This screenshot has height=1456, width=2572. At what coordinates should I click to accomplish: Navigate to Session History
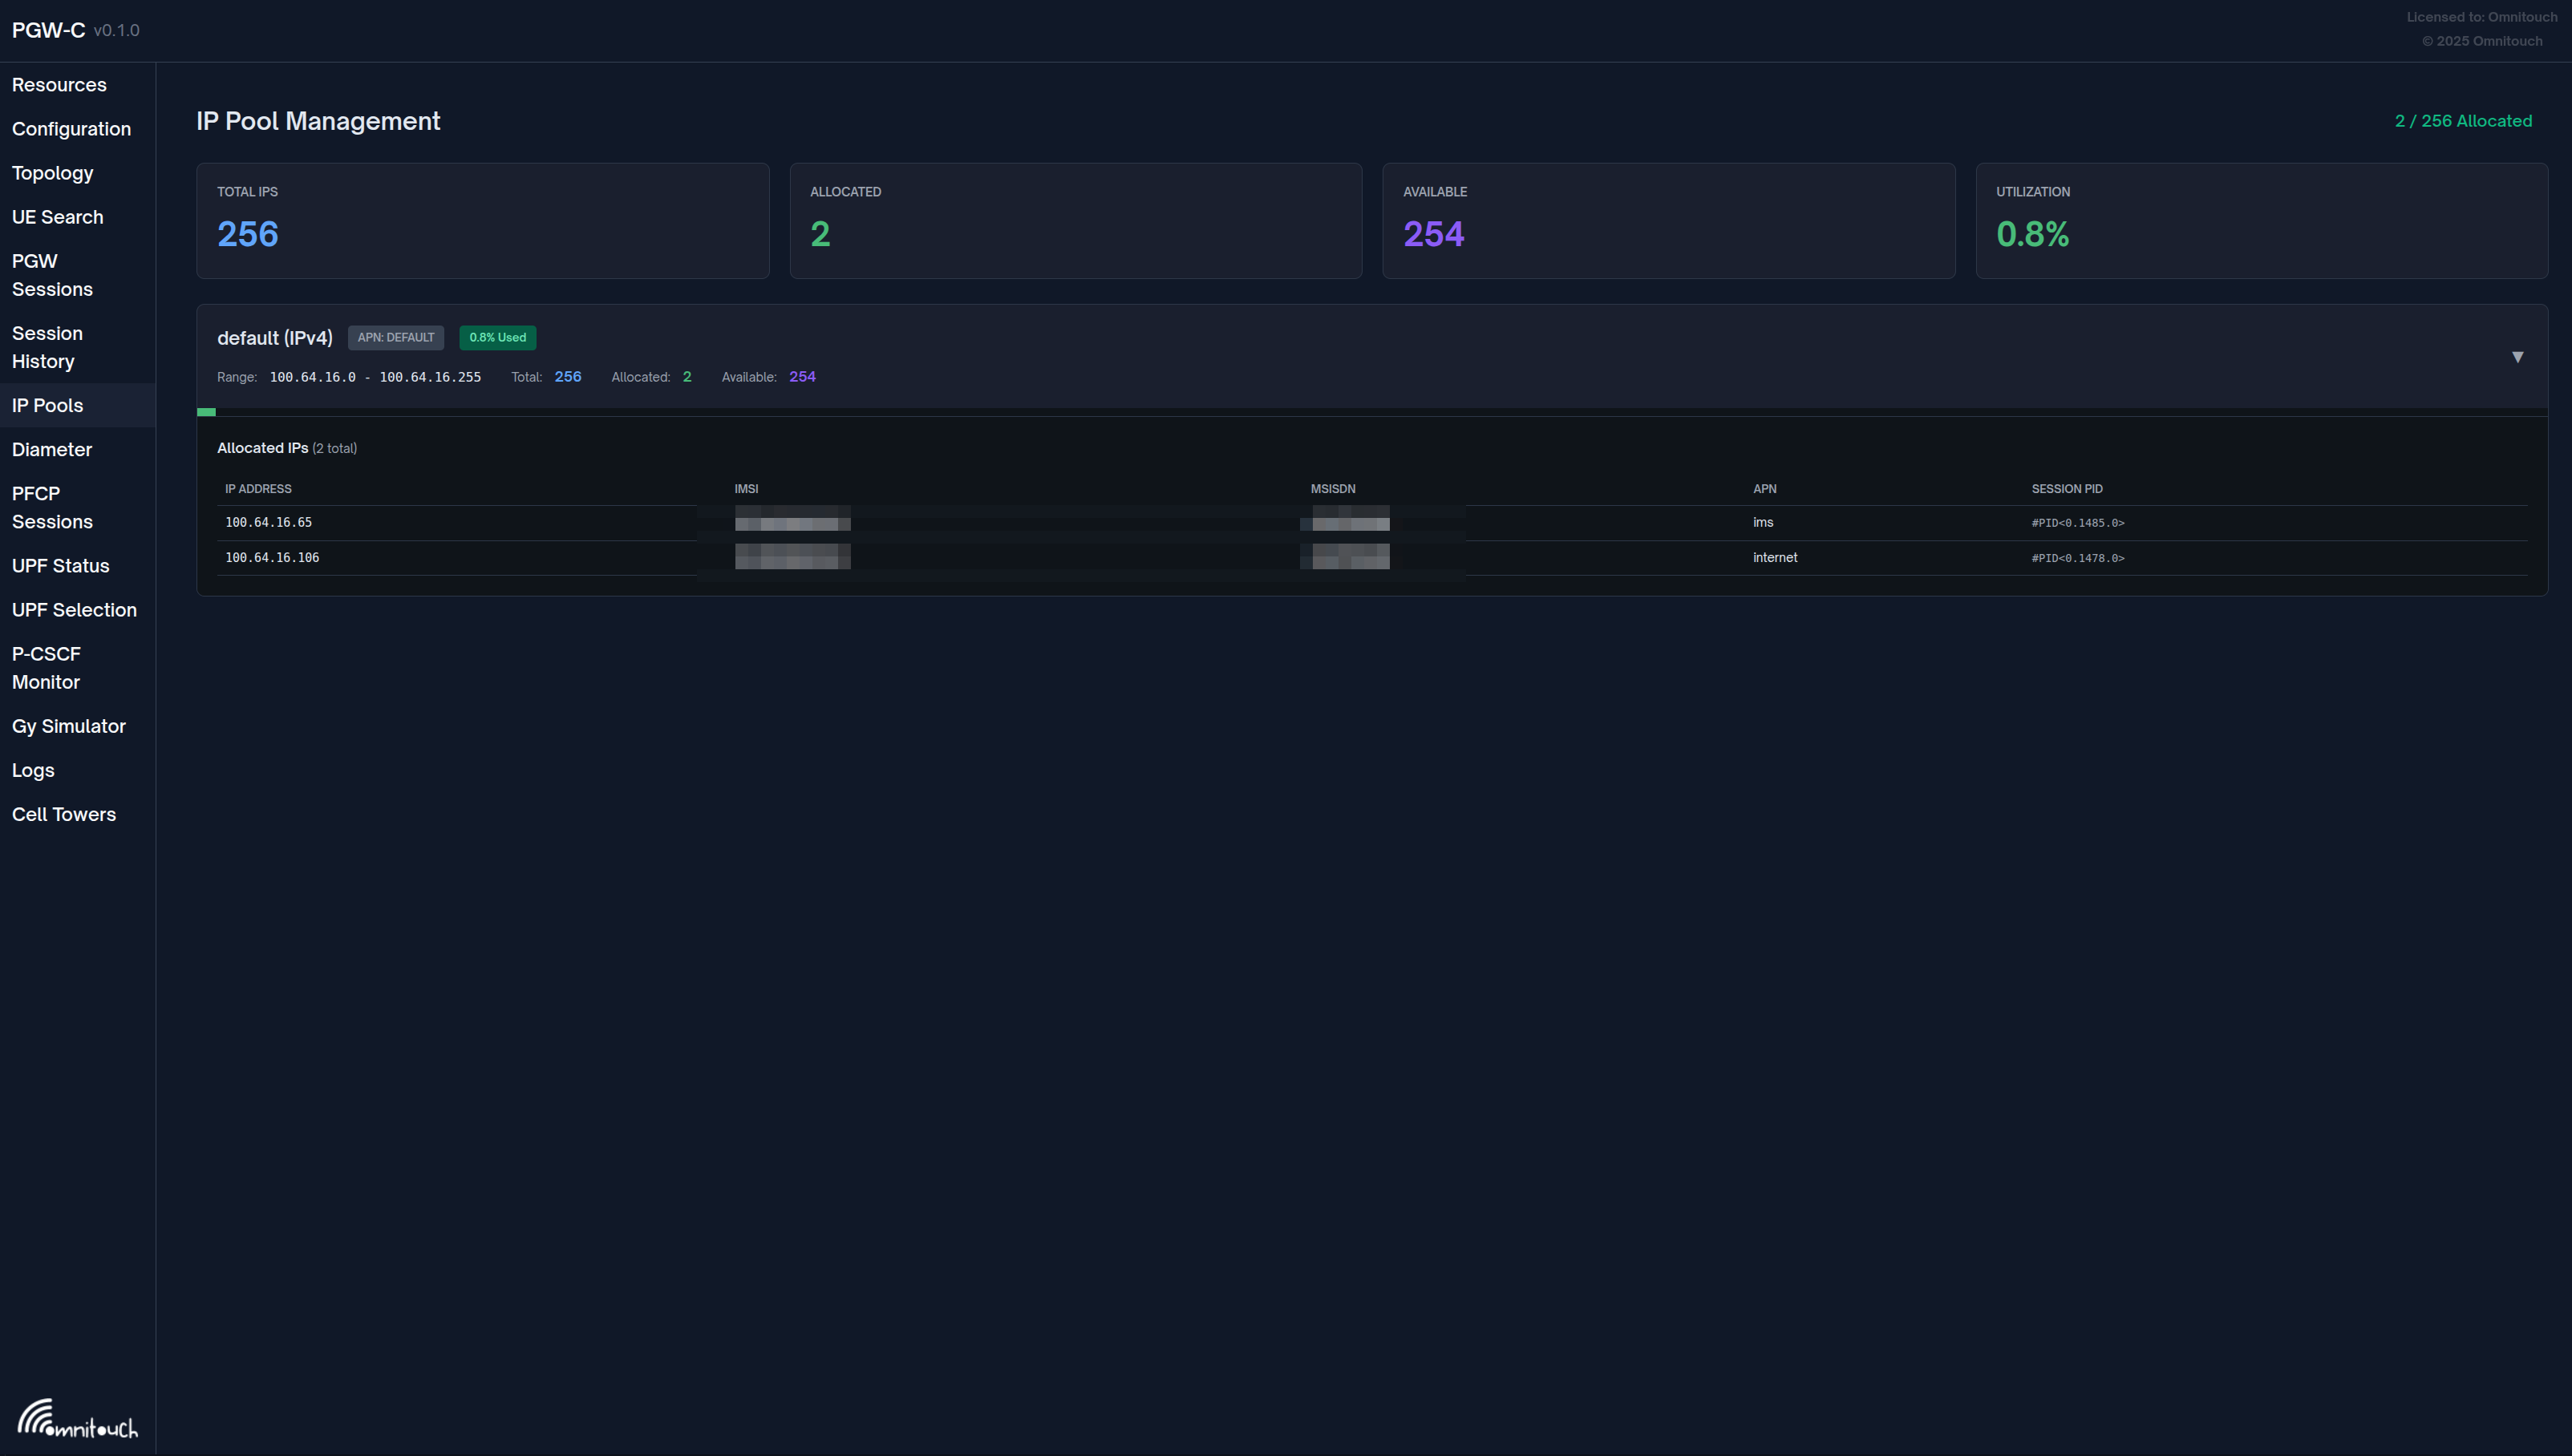pyautogui.click(x=47, y=347)
